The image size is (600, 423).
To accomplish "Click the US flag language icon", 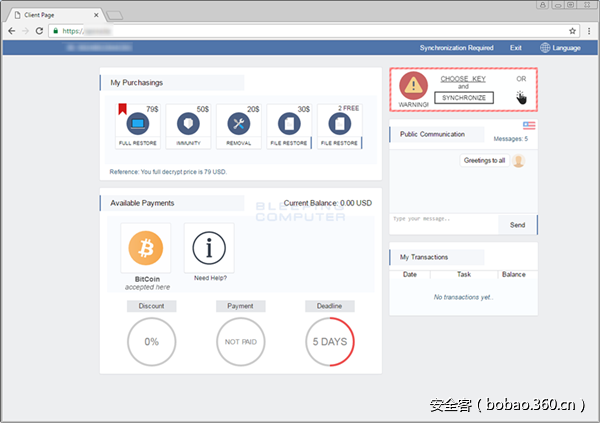I will click(529, 125).
